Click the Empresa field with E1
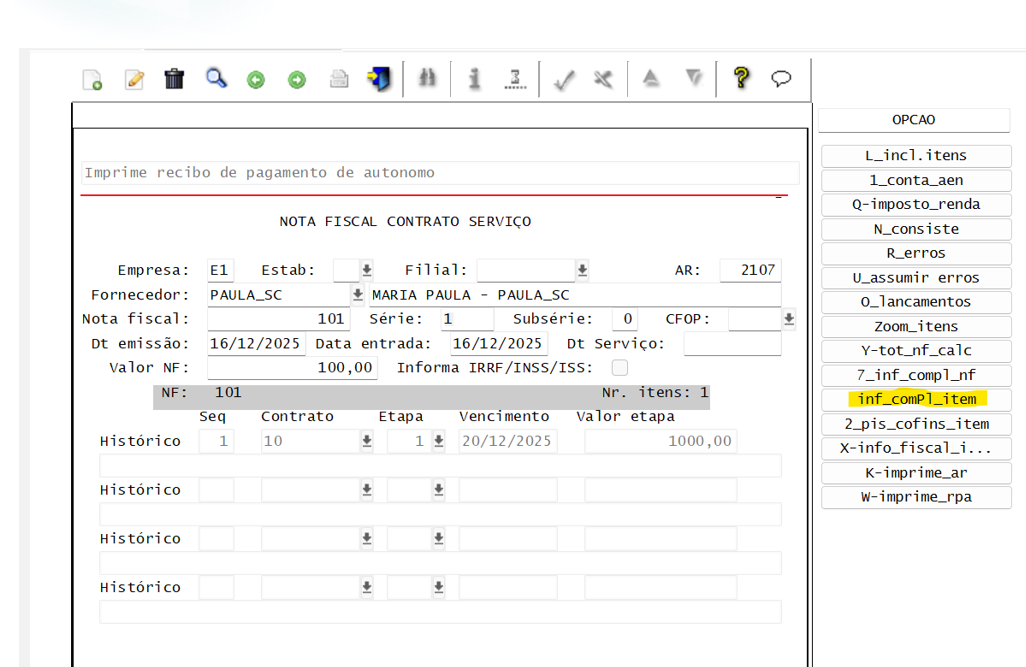1026x667 pixels. tap(221, 270)
